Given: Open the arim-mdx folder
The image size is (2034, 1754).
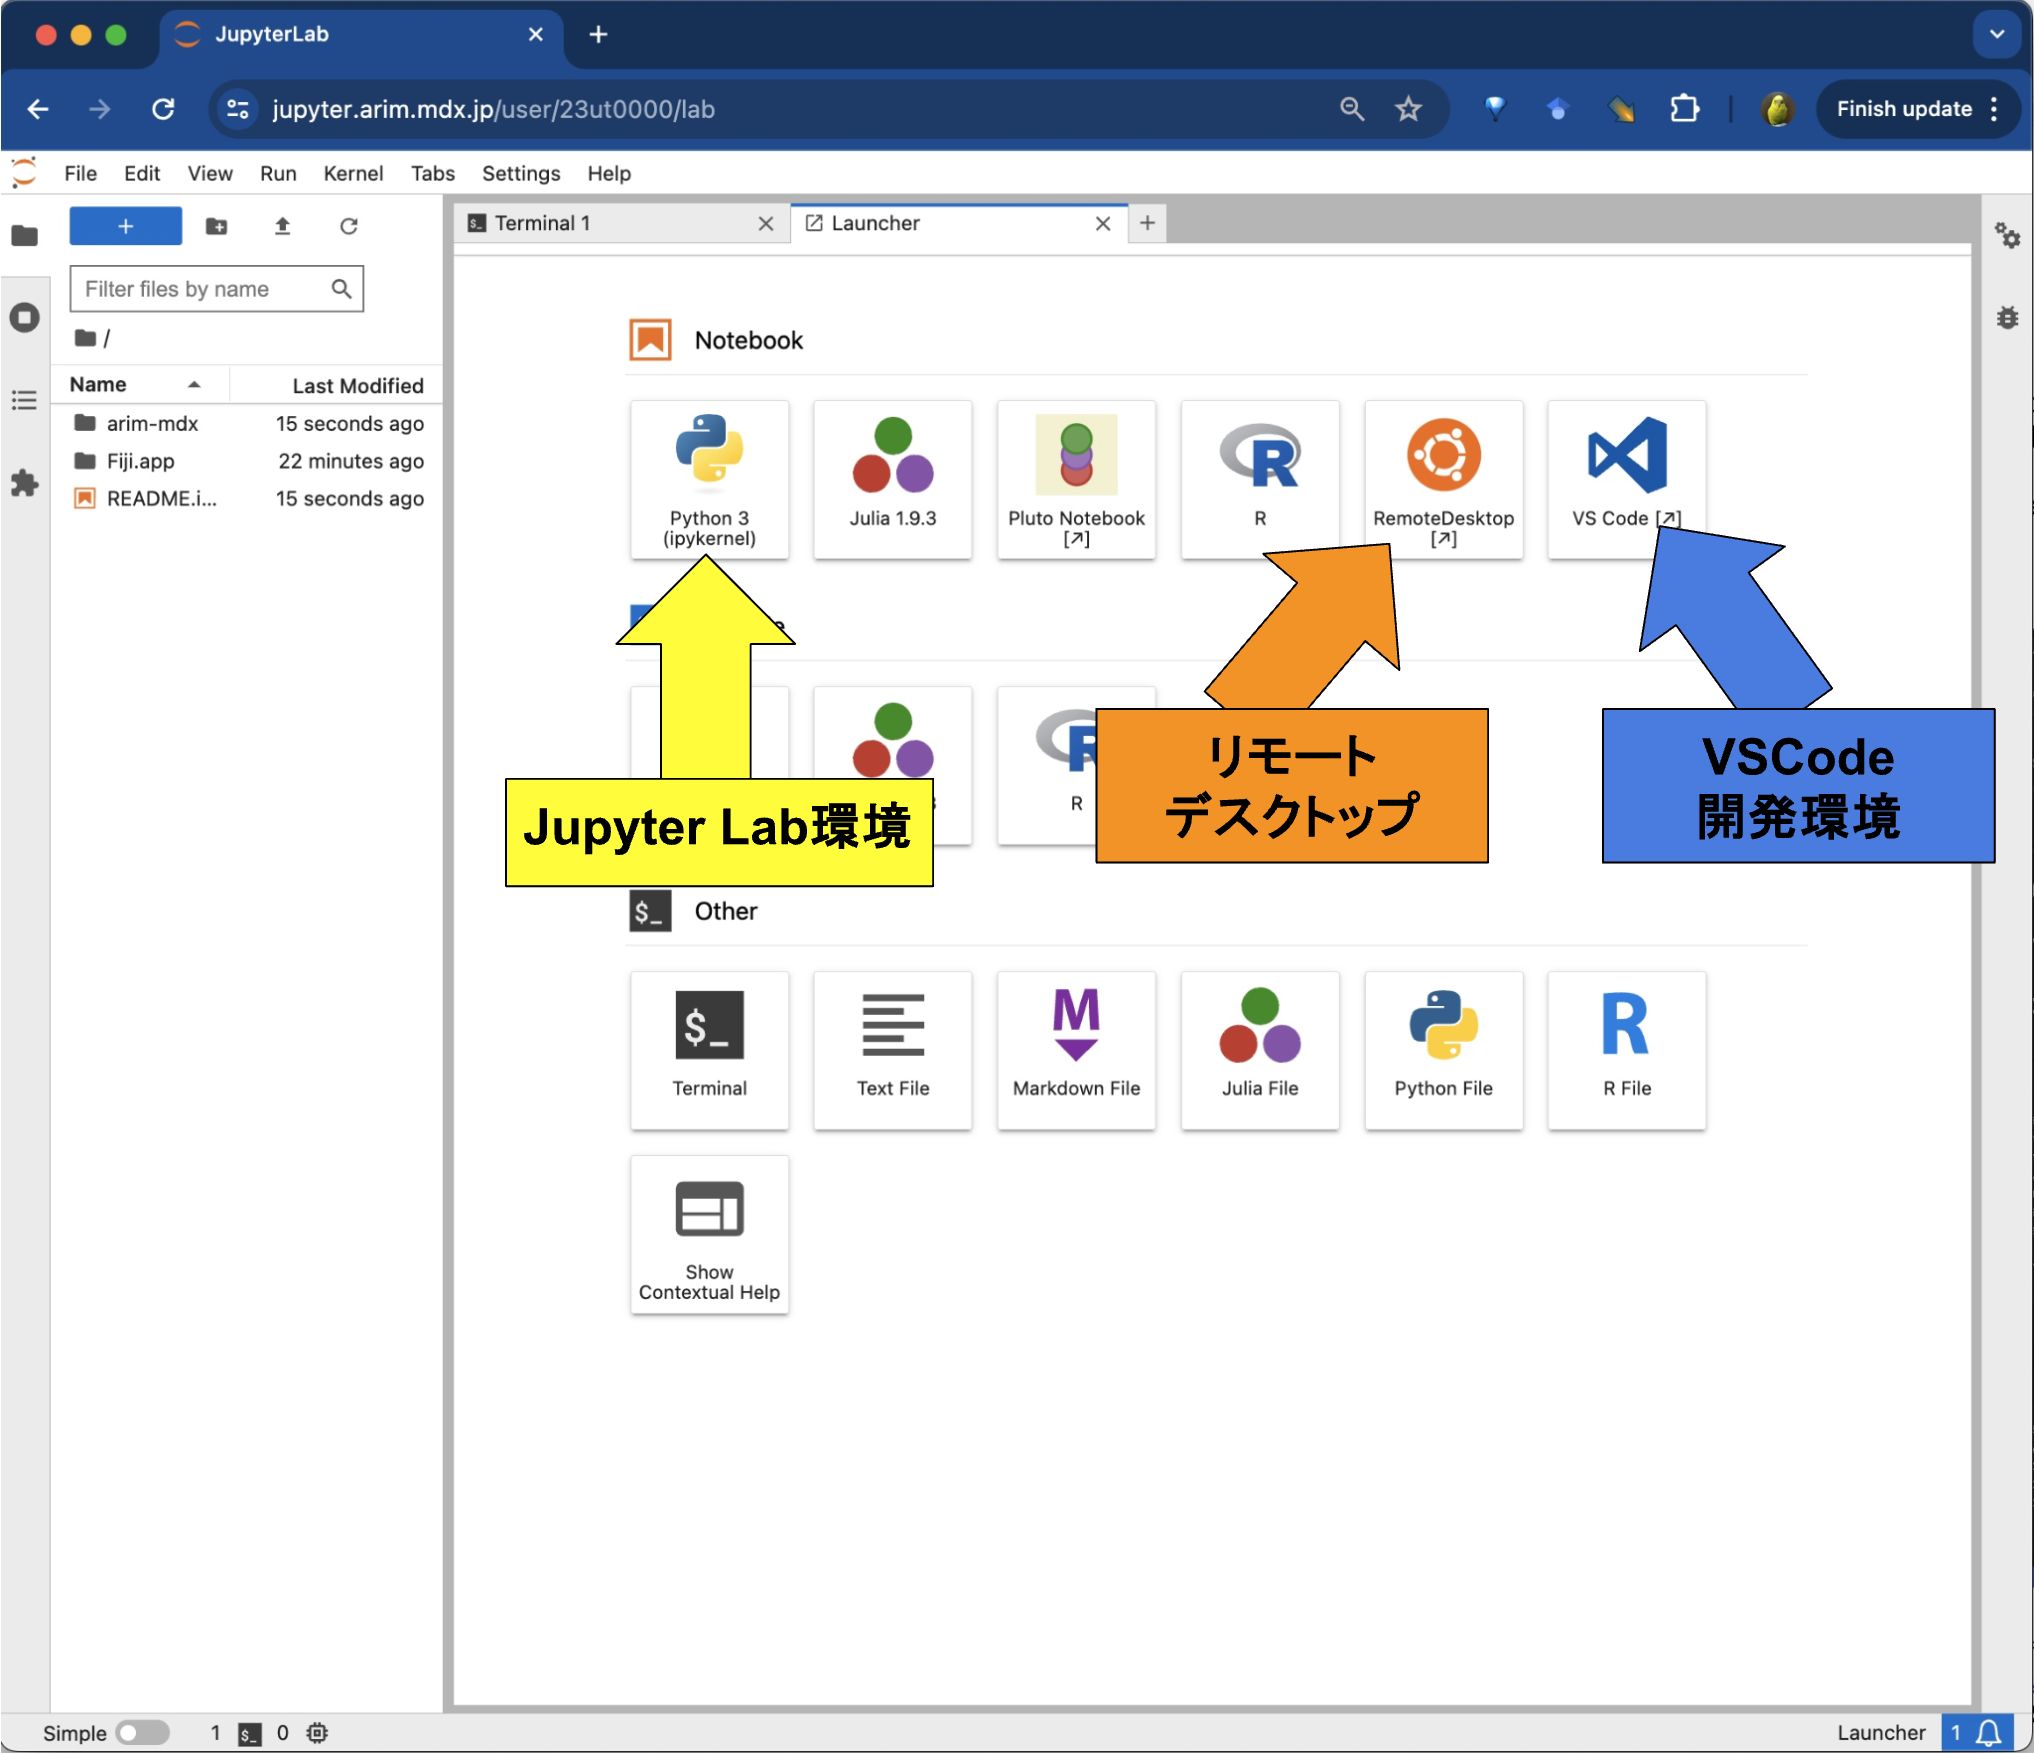Looking at the screenshot, I should [248, 423].
